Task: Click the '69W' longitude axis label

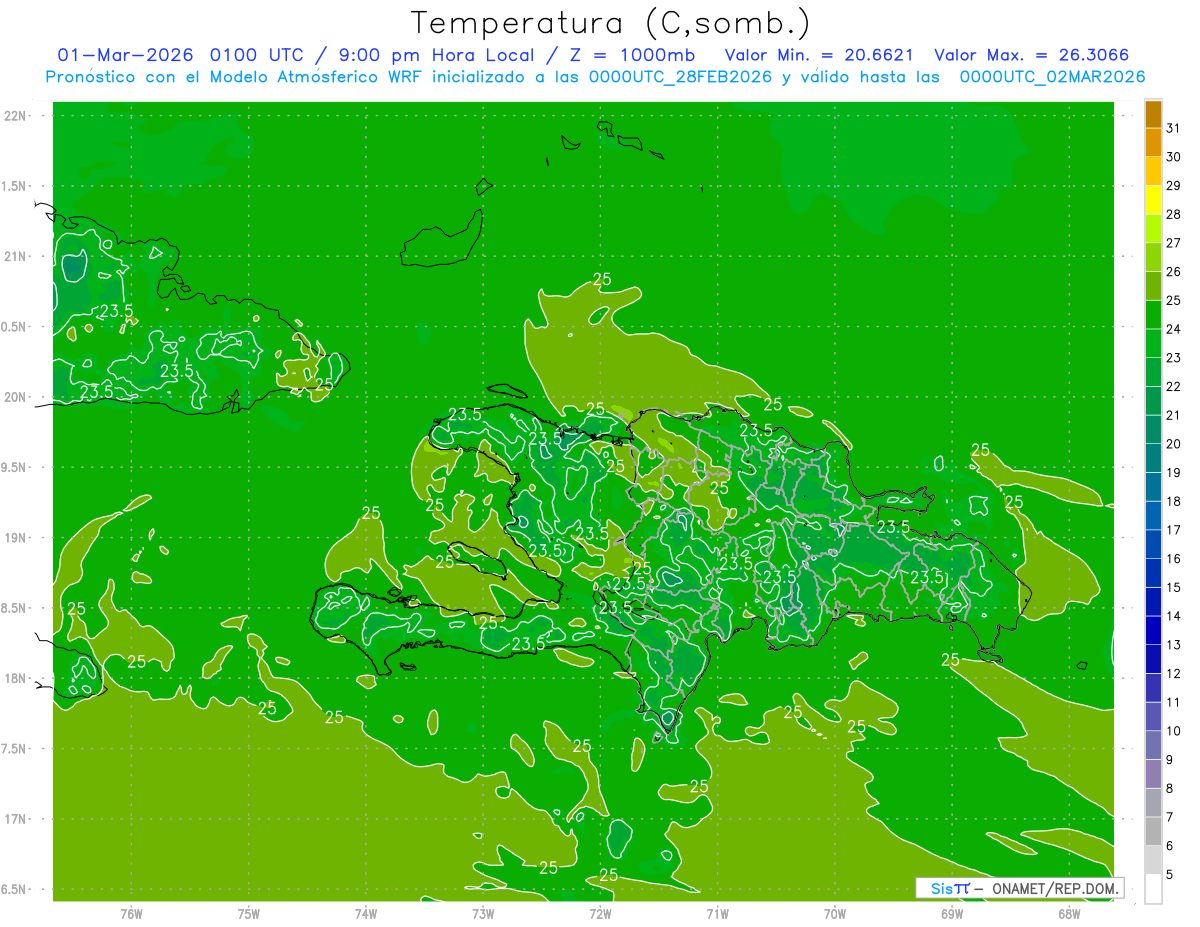Action: [x=952, y=914]
